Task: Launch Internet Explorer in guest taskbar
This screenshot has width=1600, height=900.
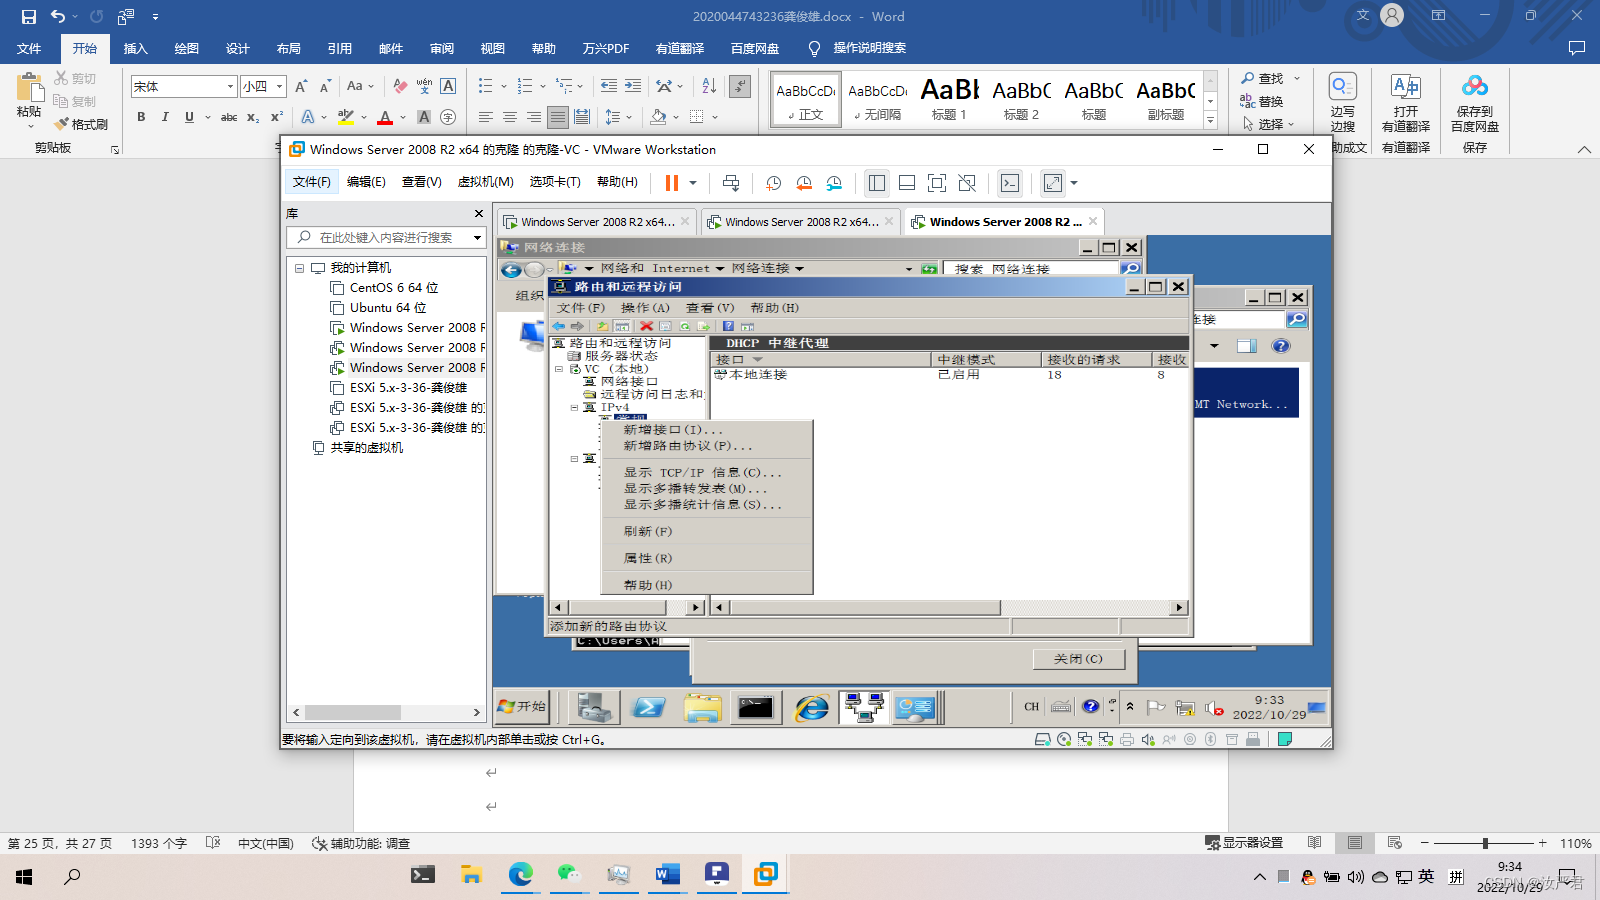Action: pos(811,707)
